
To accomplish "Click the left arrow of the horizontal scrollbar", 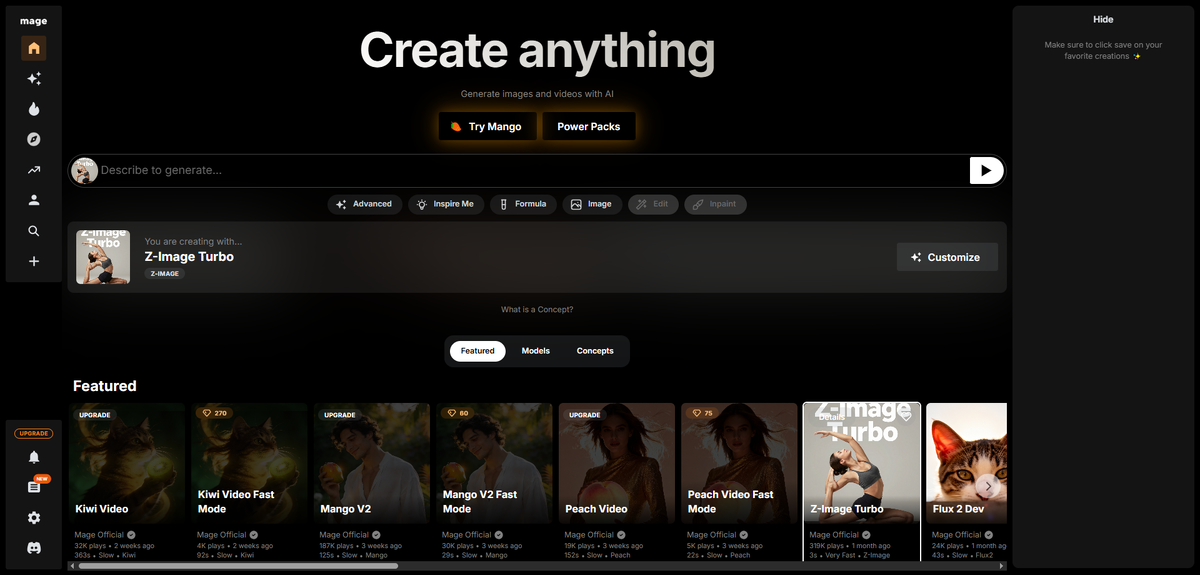I will pyautogui.click(x=72, y=566).
